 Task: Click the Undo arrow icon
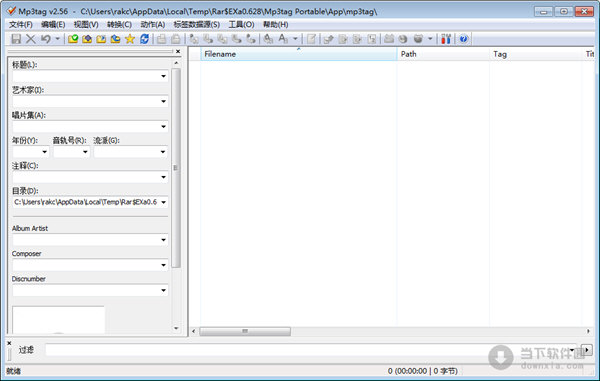click(46, 39)
